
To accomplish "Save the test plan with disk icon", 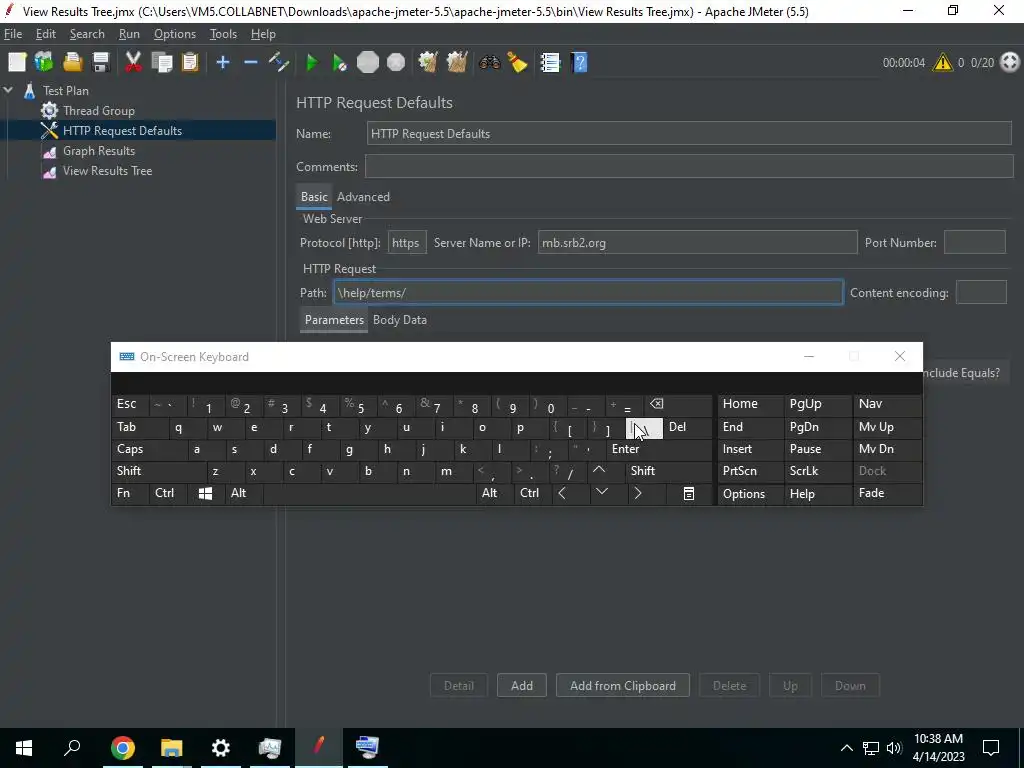I will [x=101, y=63].
